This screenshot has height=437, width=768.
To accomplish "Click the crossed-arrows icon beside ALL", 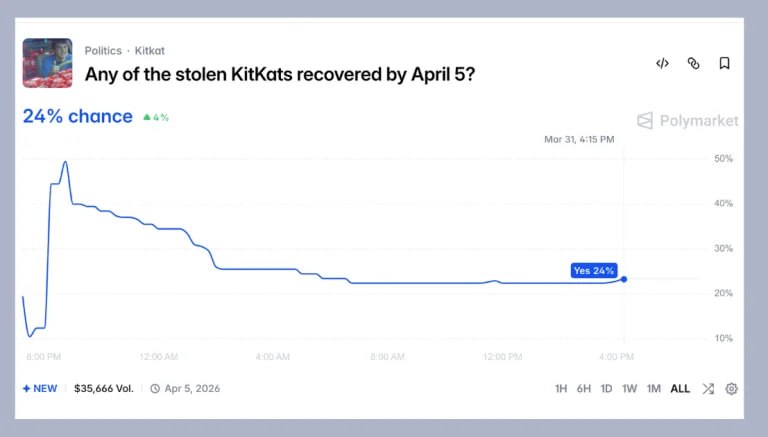I will tap(708, 389).
